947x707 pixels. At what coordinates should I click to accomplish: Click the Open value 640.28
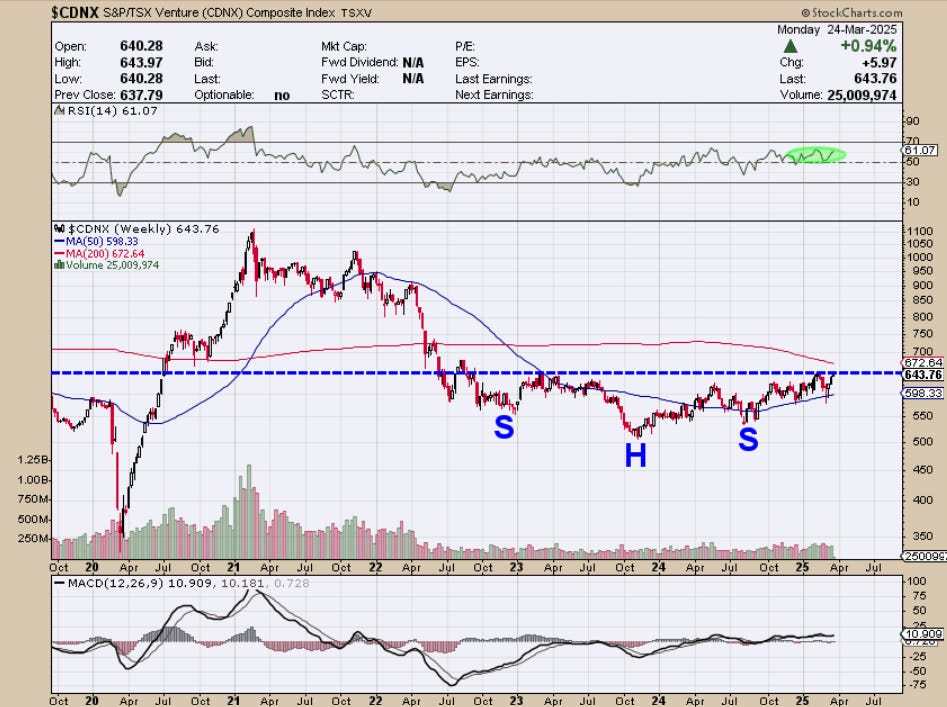[x=141, y=46]
